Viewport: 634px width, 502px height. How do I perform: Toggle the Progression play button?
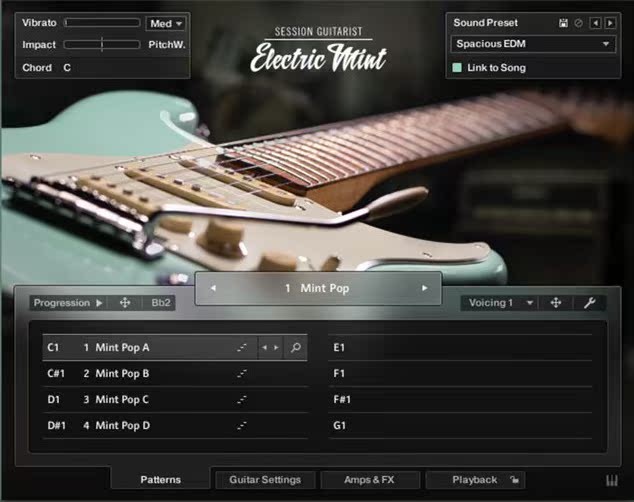pos(99,303)
